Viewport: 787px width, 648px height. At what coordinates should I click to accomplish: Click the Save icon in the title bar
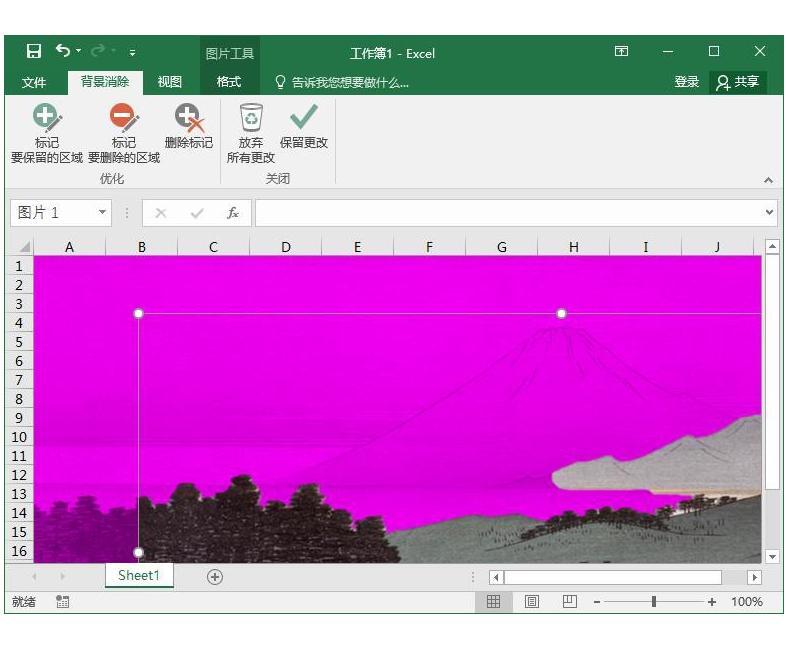point(34,51)
